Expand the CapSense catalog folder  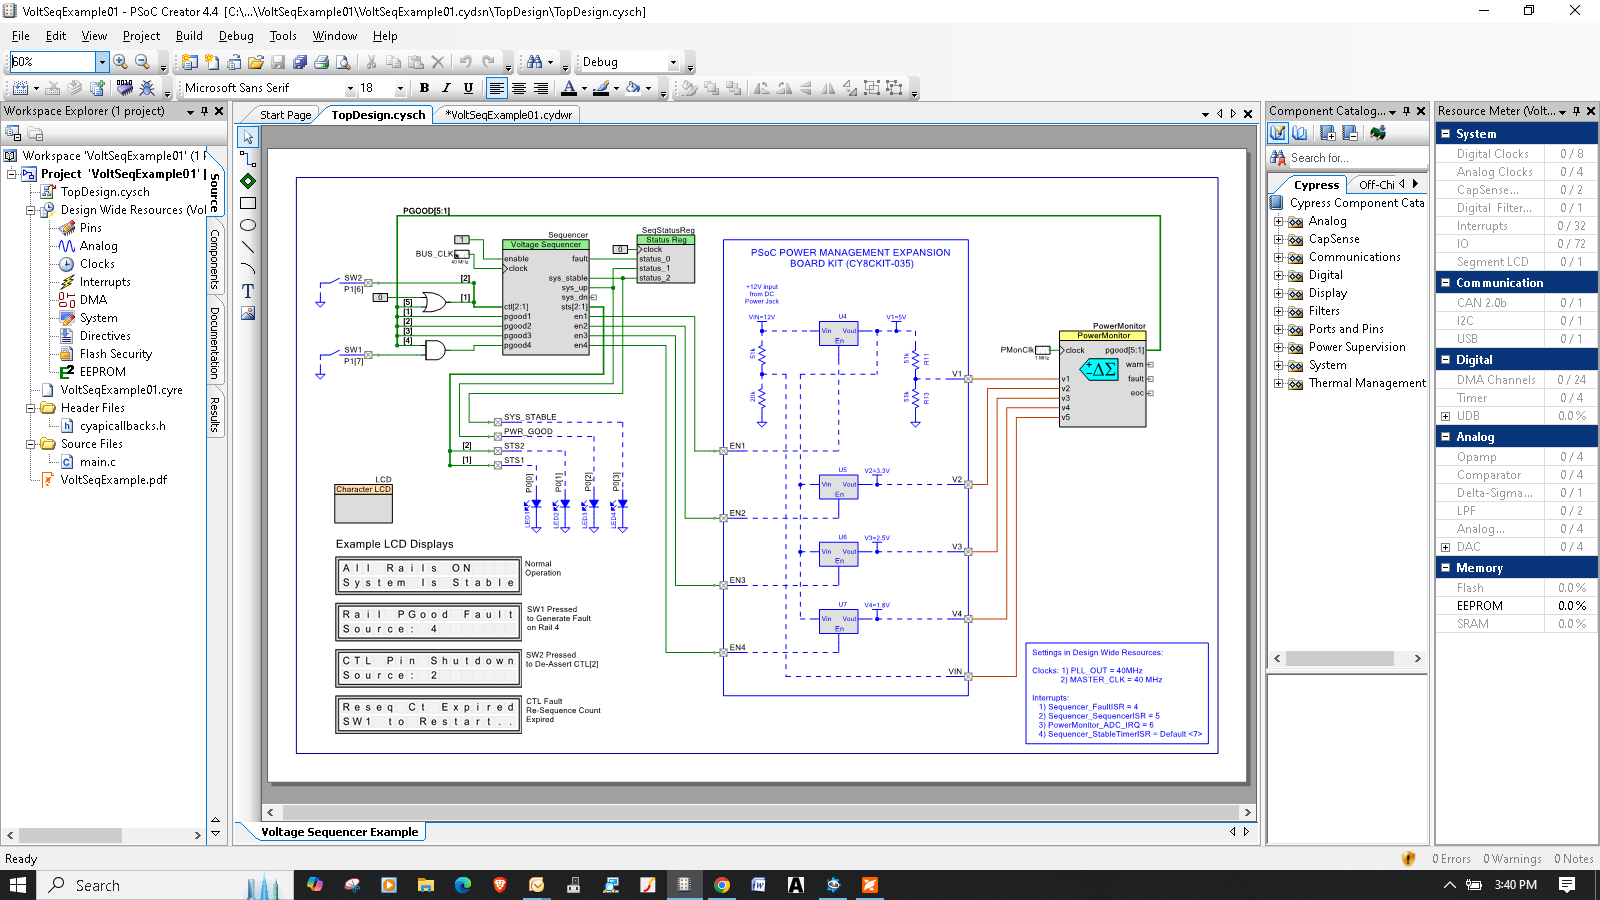click(x=1278, y=239)
